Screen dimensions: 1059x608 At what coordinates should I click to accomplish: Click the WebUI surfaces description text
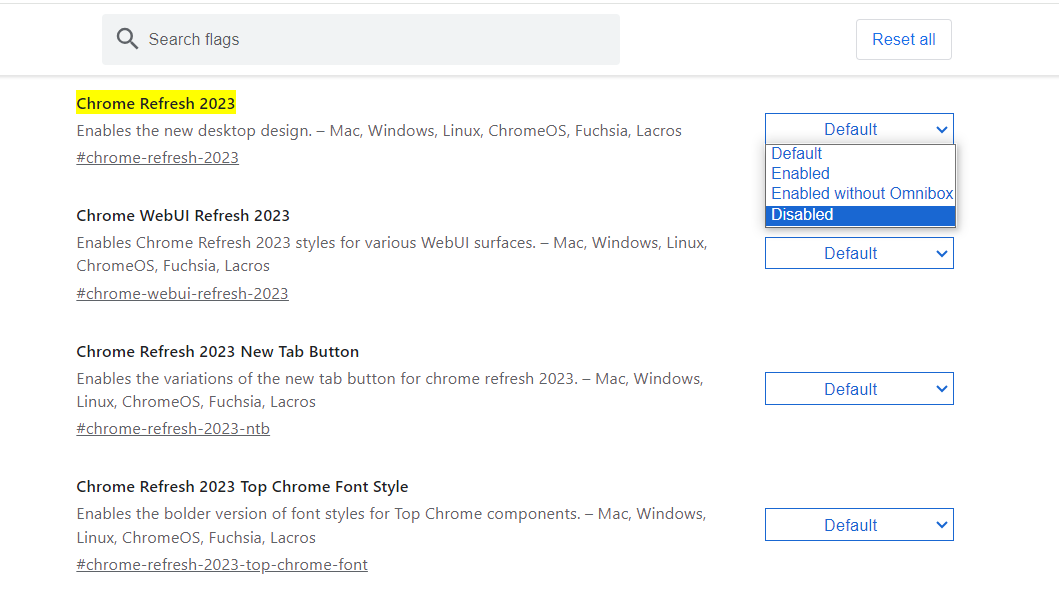tap(392, 254)
